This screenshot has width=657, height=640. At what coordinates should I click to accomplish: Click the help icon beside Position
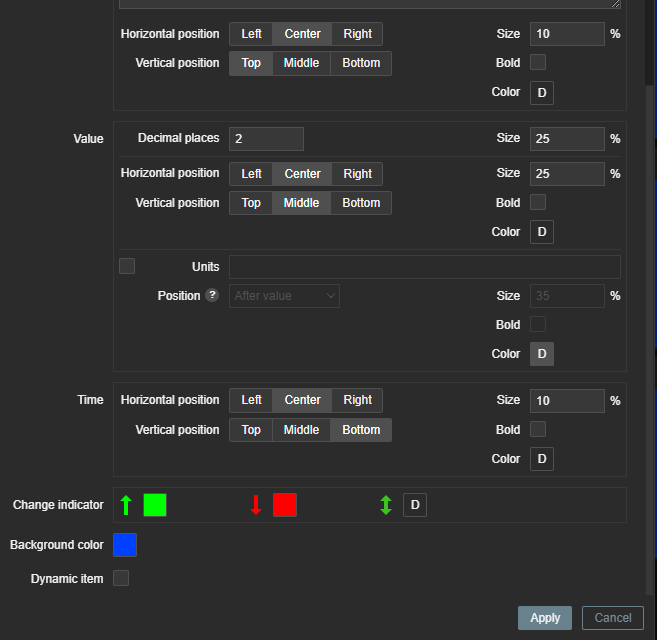(x=212, y=296)
